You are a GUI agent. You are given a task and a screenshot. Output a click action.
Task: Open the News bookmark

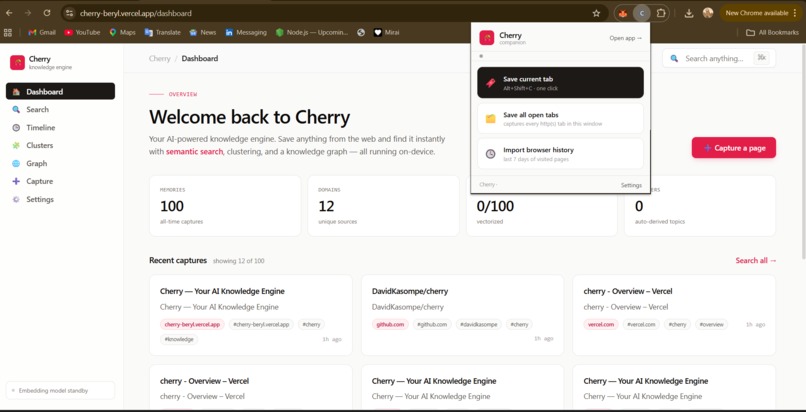click(203, 32)
